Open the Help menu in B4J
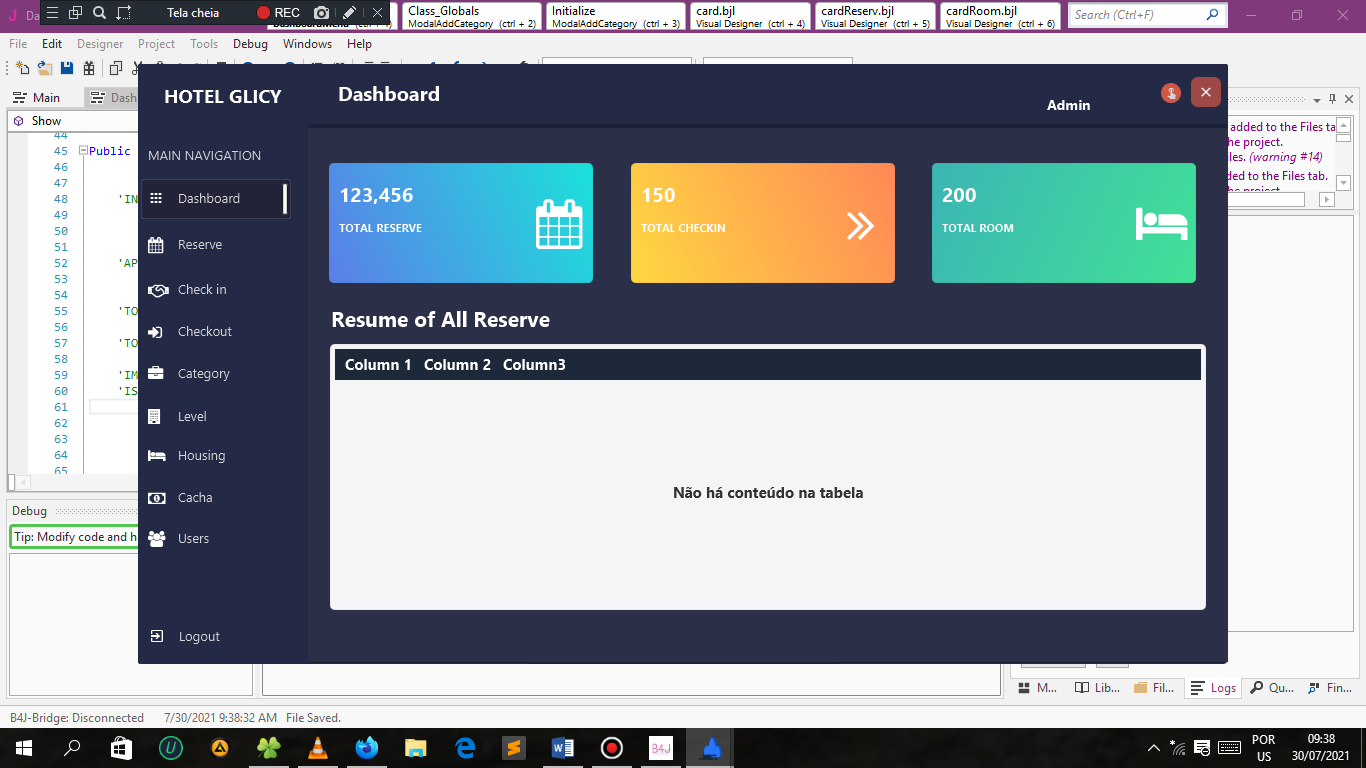This screenshot has height=768, width=1366. tap(359, 44)
